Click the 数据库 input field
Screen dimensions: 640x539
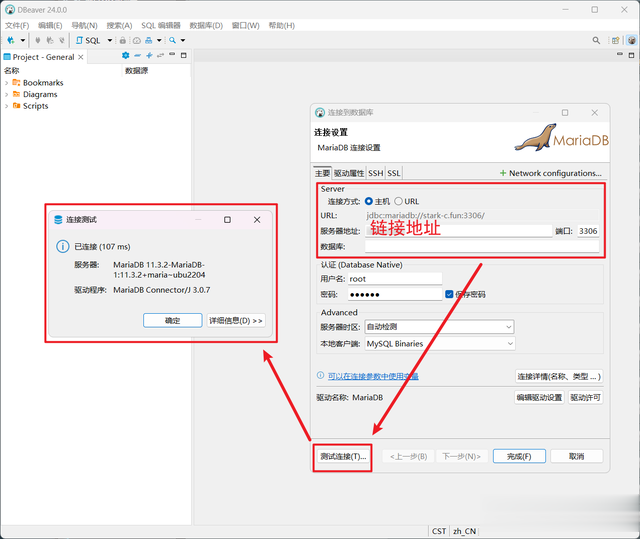pos(482,246)
